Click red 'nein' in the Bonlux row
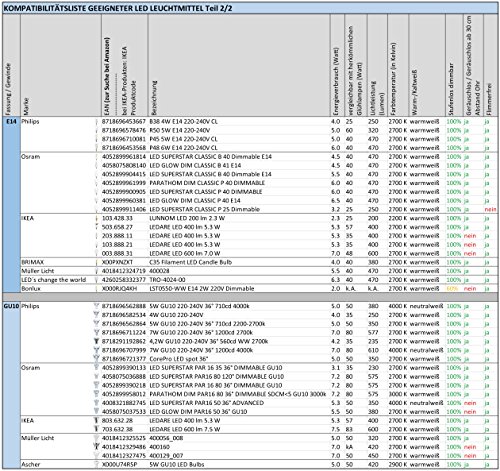This screenshot has height=471, width=500. [470, 288]
